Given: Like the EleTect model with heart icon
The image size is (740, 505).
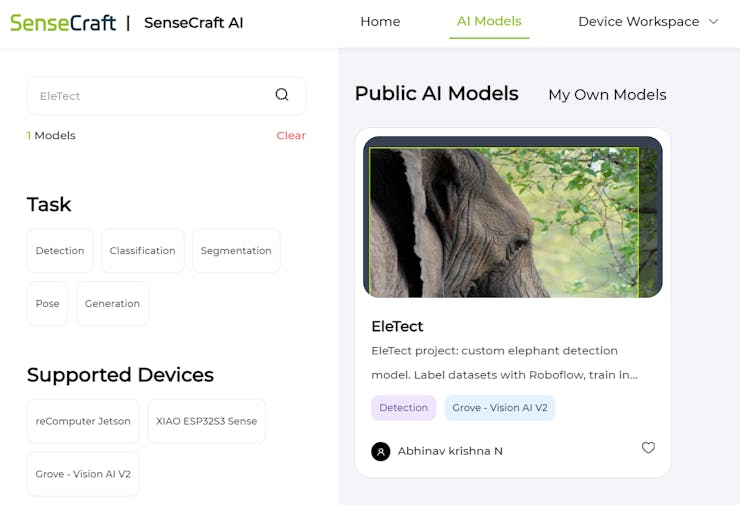Looking at the screenshot, I should point(648,448).
